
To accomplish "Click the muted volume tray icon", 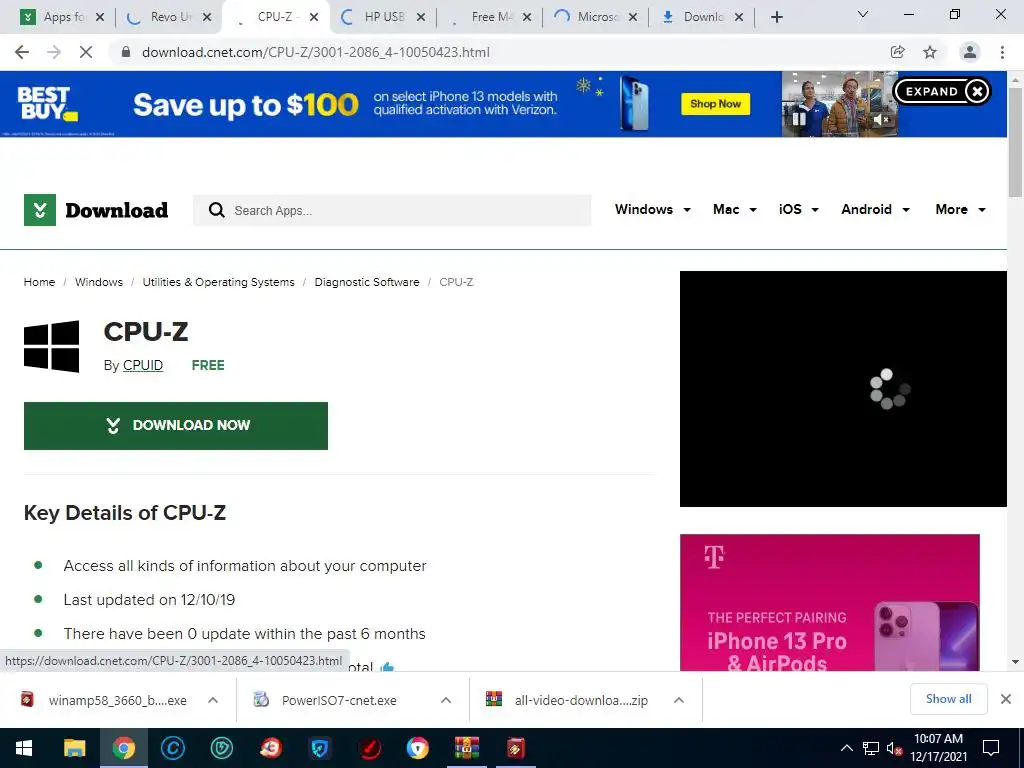I will (894, 748).
